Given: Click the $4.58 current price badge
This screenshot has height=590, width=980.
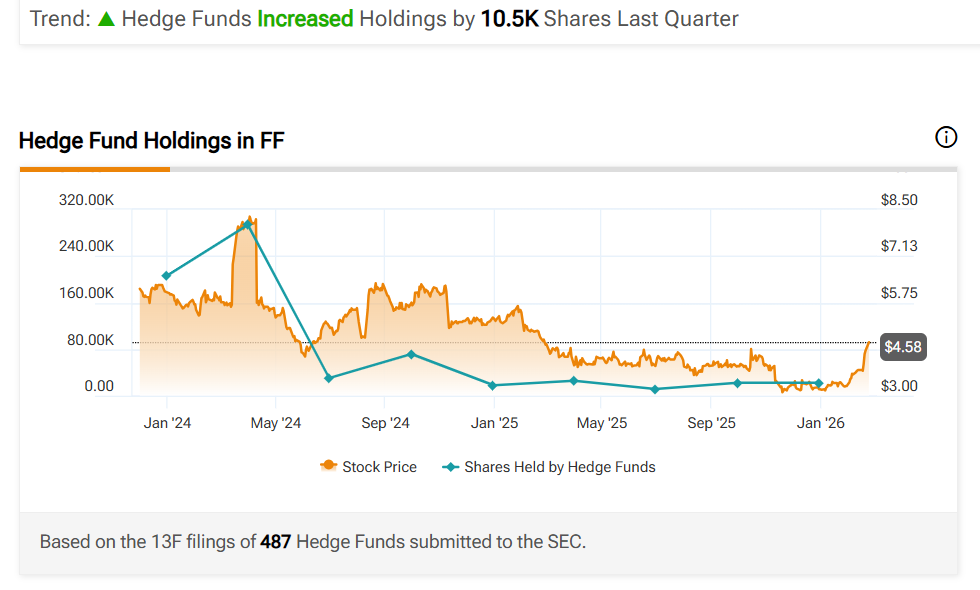Looking at the screenshot, I should 902,347.
